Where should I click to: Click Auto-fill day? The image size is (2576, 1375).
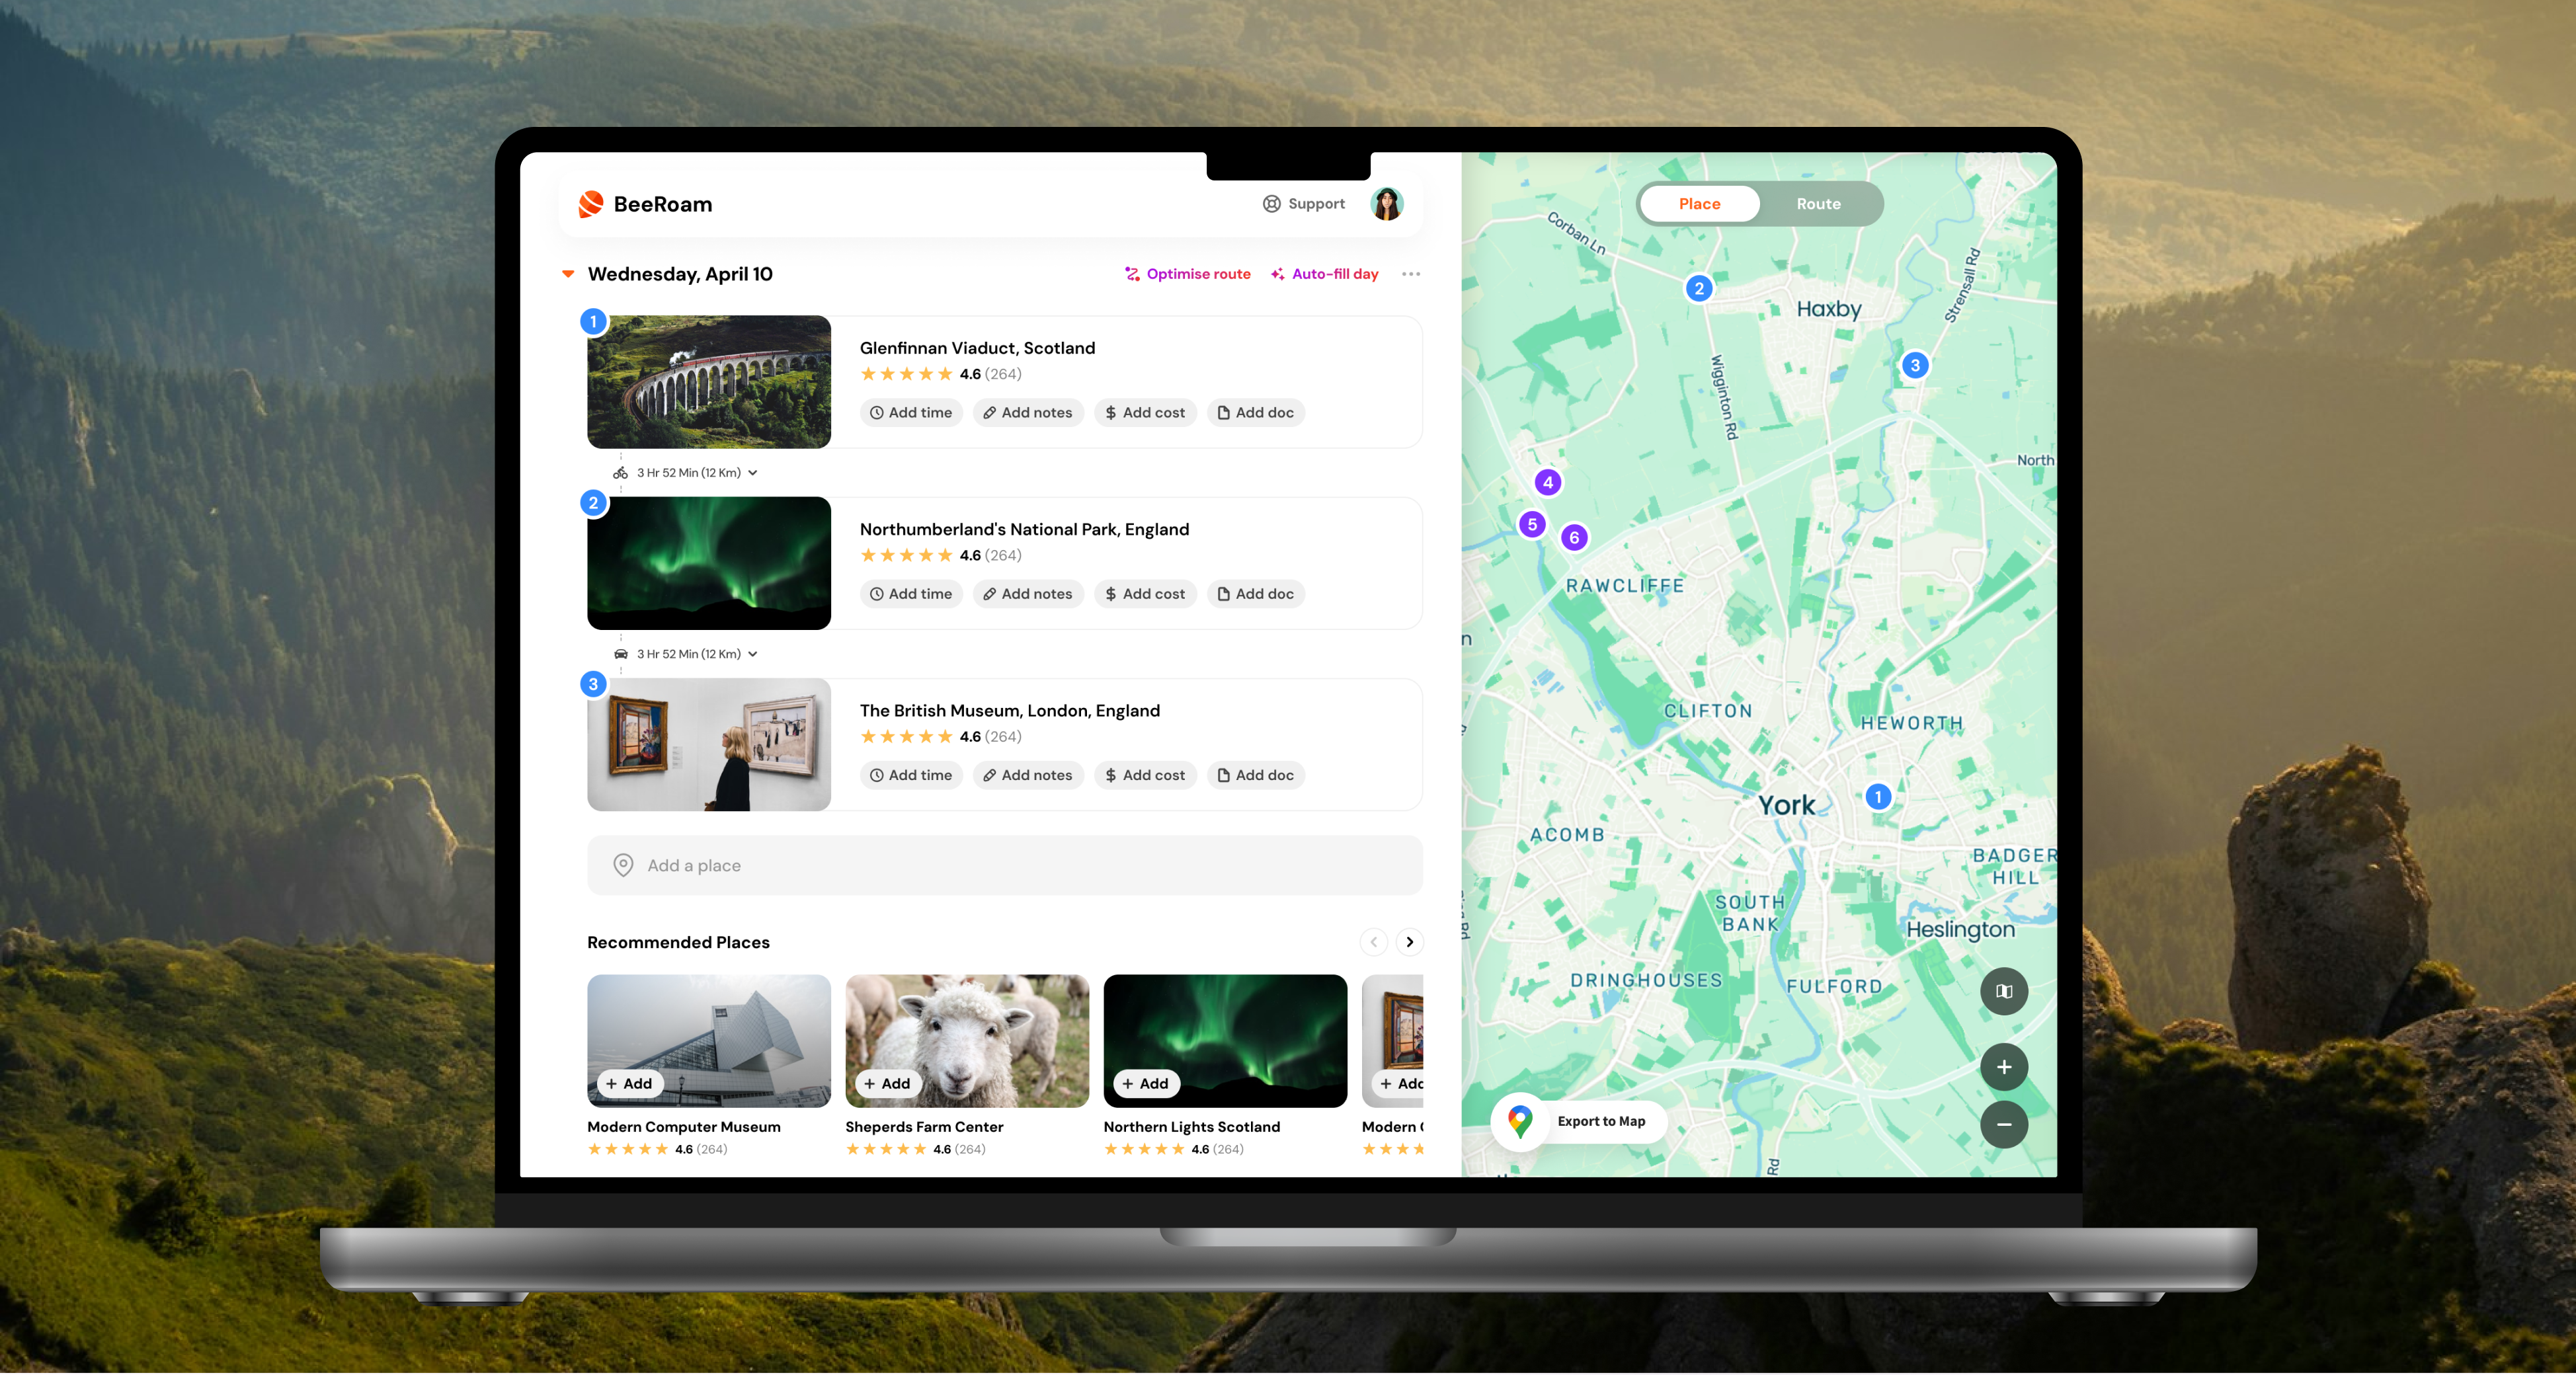[x=1324, y=274]
